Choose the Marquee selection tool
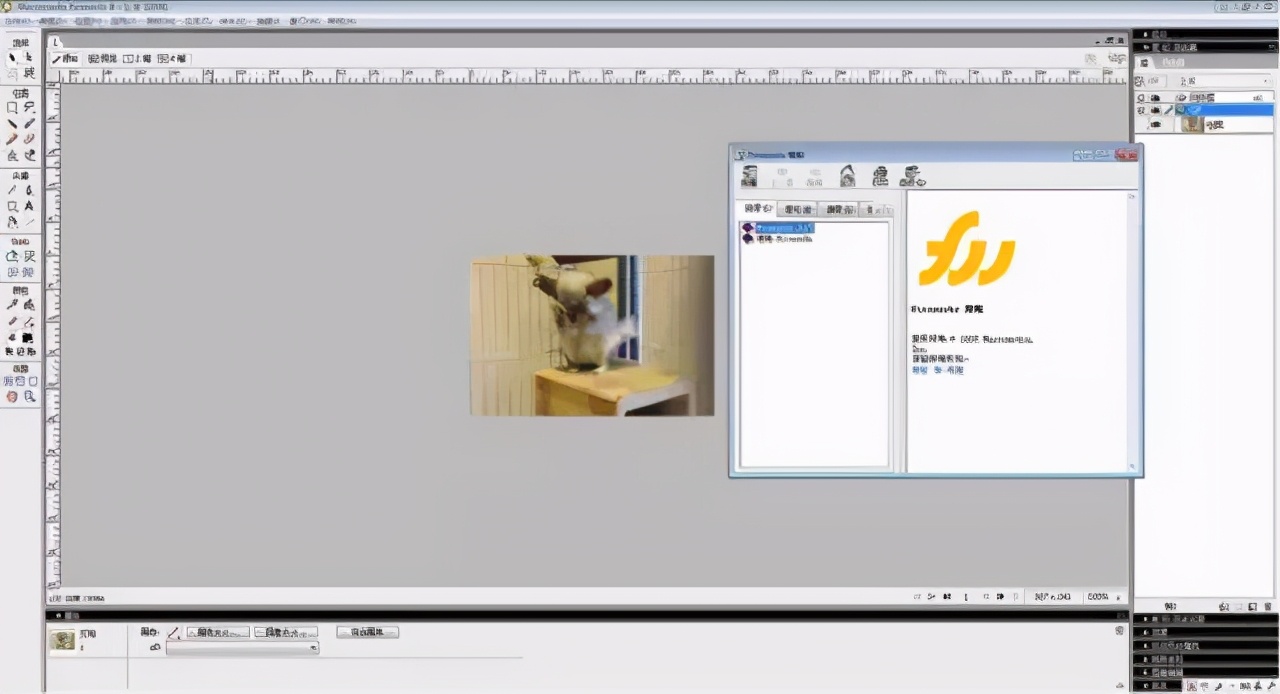The width and height of the screenshot is (1280, 694). pos(12,107)
